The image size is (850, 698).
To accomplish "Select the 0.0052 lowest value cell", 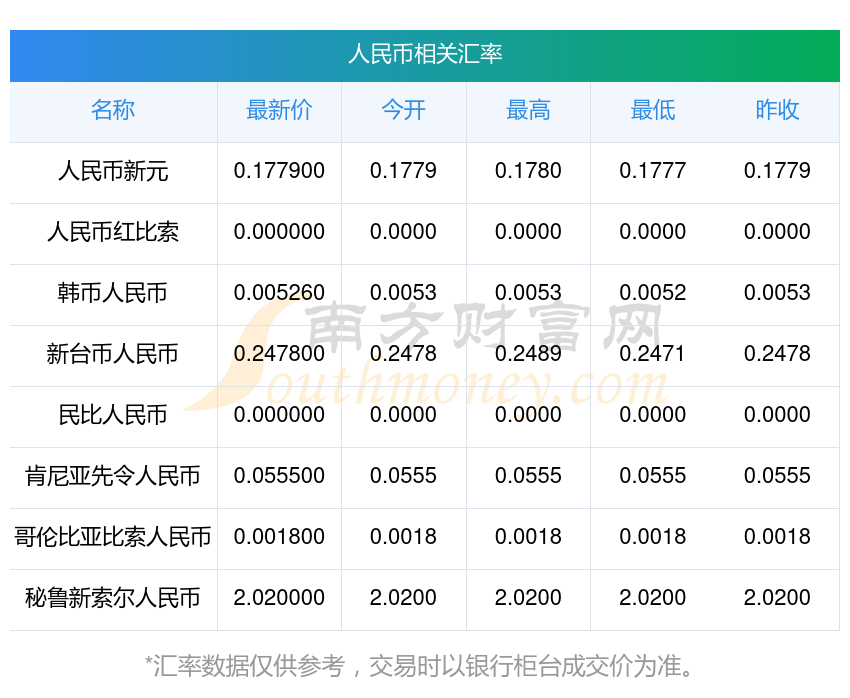I will (653, 293).
